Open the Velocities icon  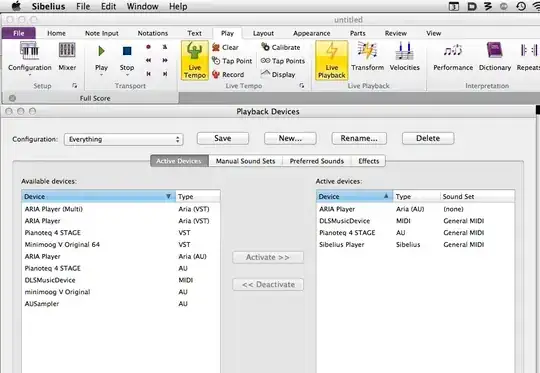(404, 51)
